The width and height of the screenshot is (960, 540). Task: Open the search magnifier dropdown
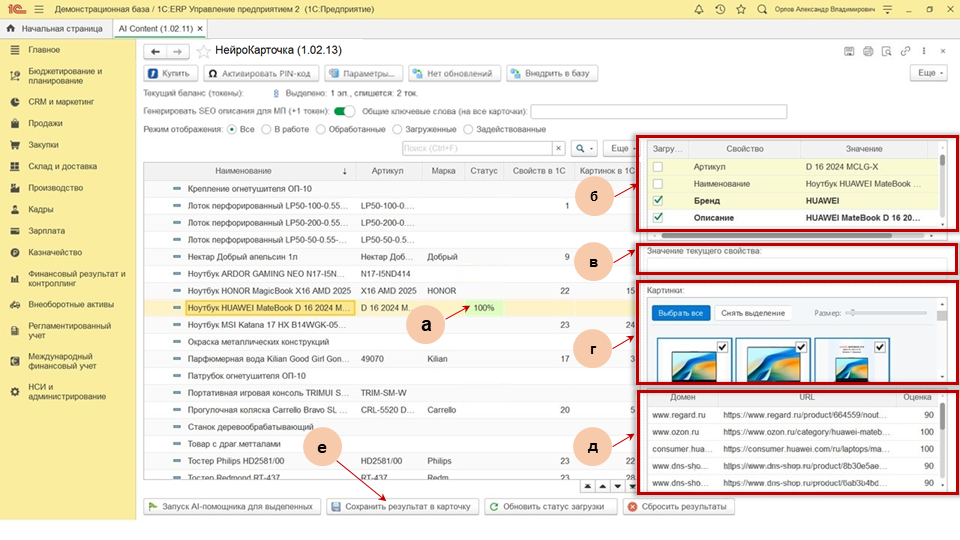pos(583,148)
